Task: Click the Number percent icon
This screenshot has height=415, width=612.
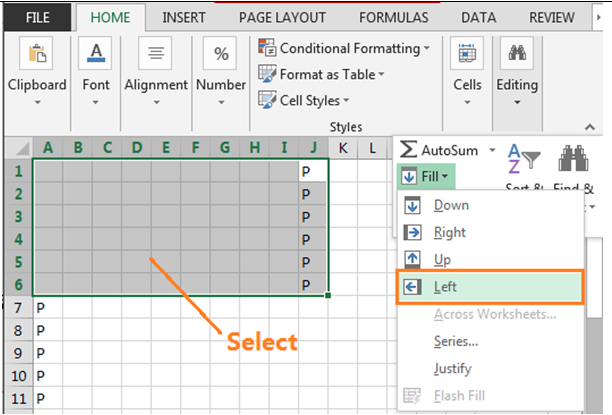Action: (x=221, y=55)
